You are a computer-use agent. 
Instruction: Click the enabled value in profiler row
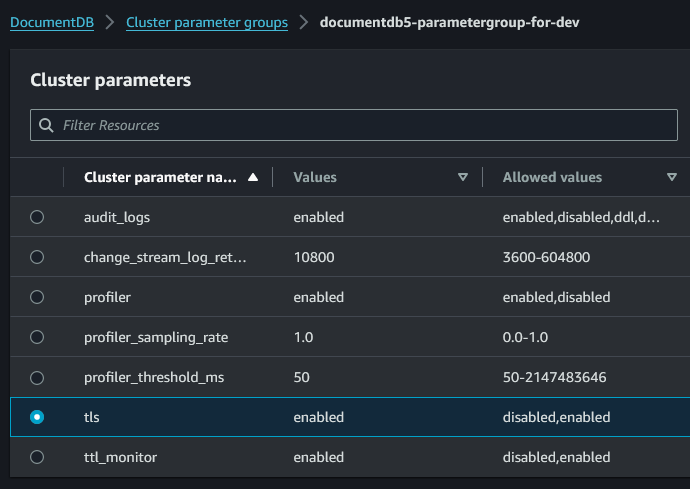click(319, 297)
